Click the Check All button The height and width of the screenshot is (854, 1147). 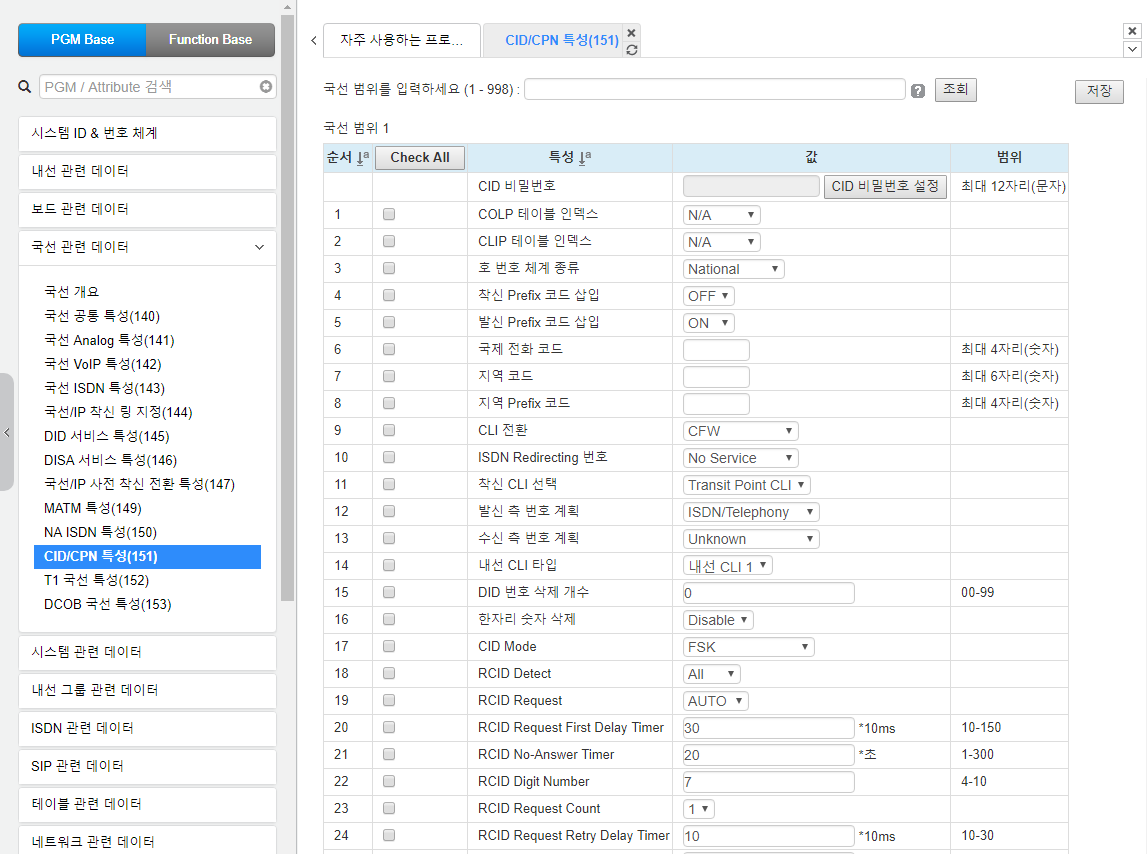tap(420, 157)
